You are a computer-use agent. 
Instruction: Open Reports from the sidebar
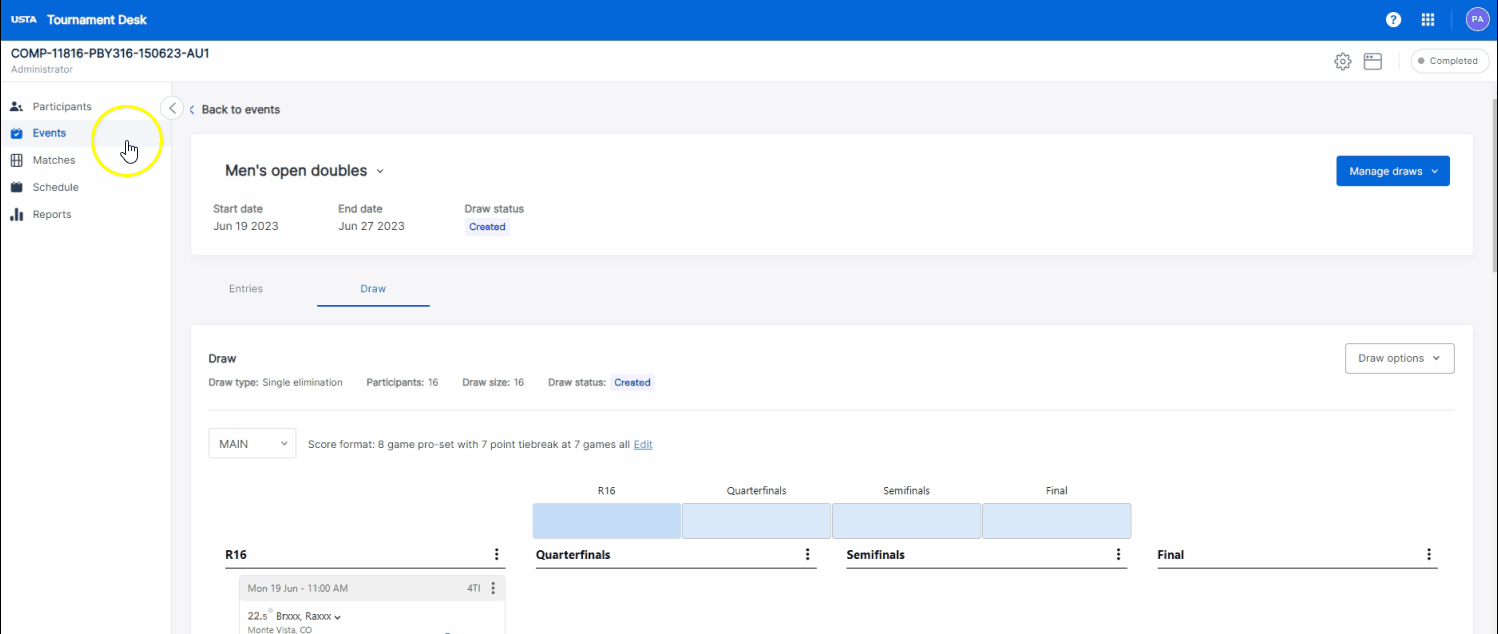tap(52, 214)
